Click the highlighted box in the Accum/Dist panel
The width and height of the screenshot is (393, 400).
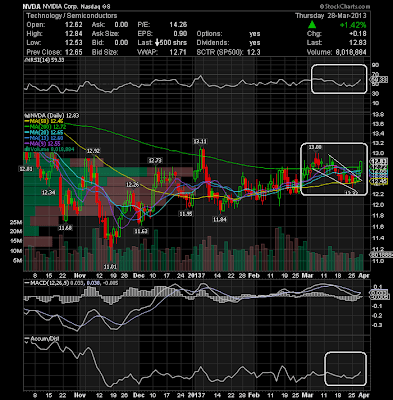[x=345, y=367]
